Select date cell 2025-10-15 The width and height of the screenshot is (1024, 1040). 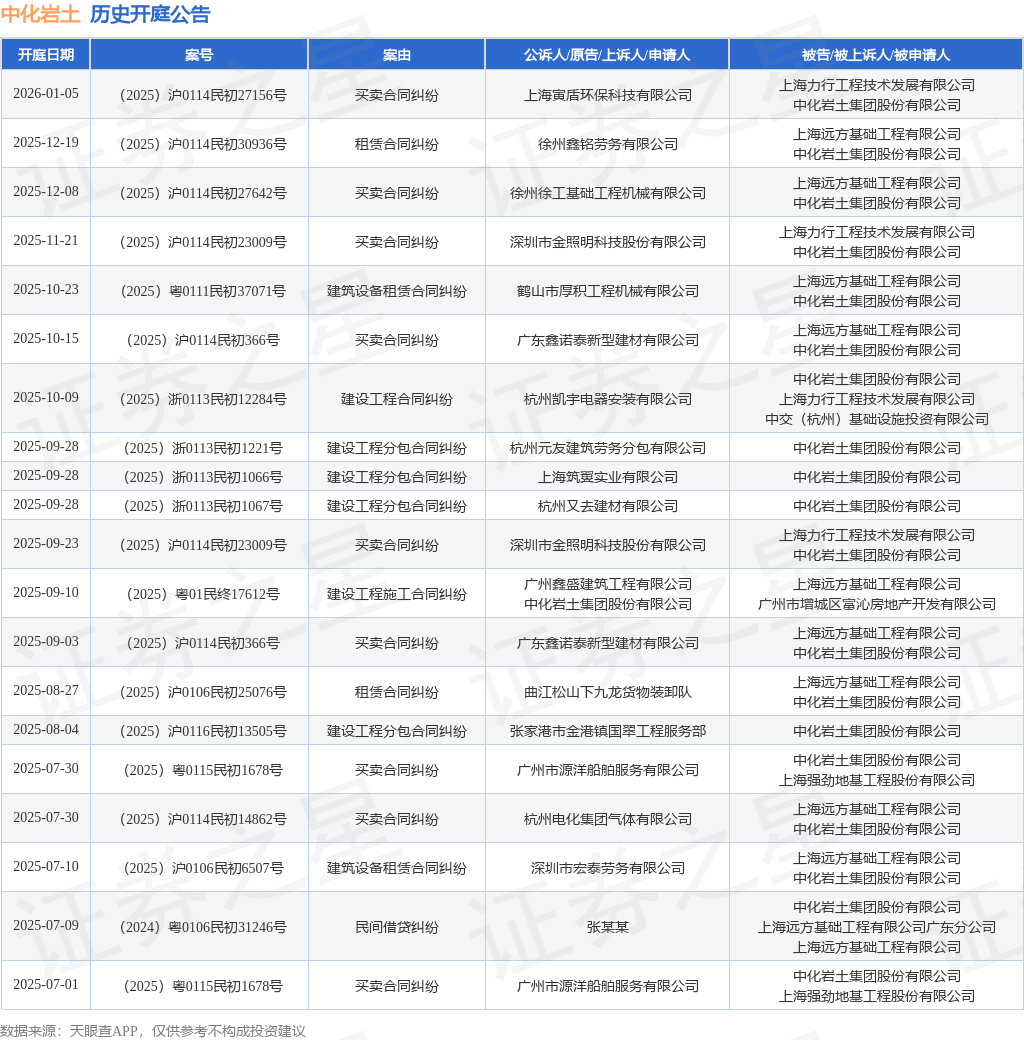click(46, 339)
